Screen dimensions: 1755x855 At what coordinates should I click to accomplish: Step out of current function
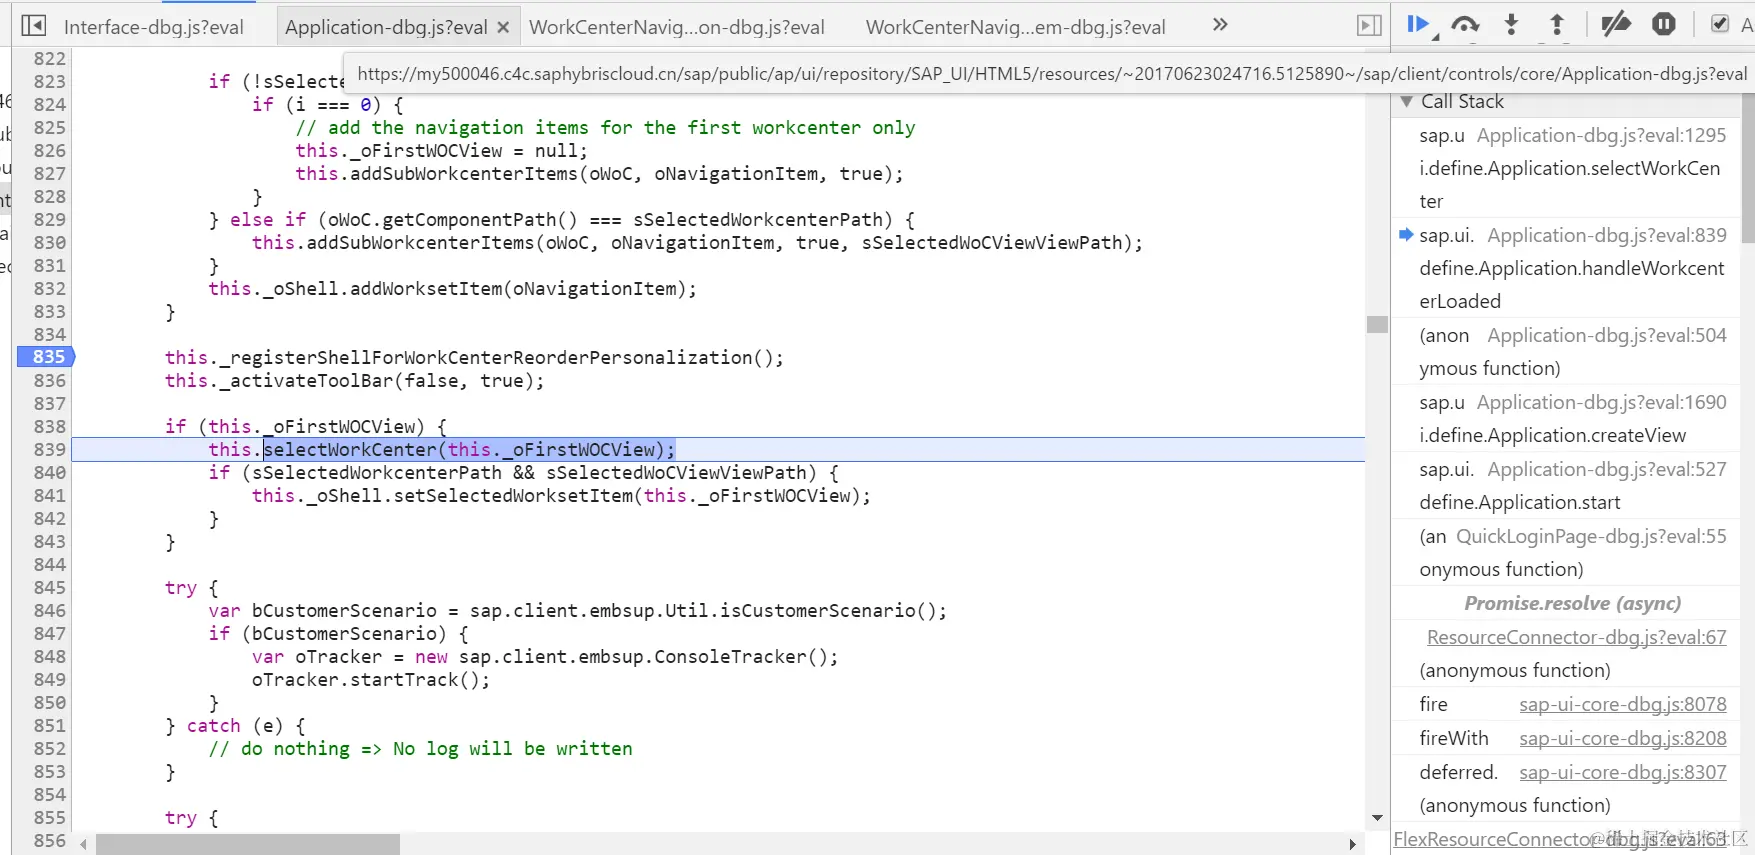click(1557, 25)
